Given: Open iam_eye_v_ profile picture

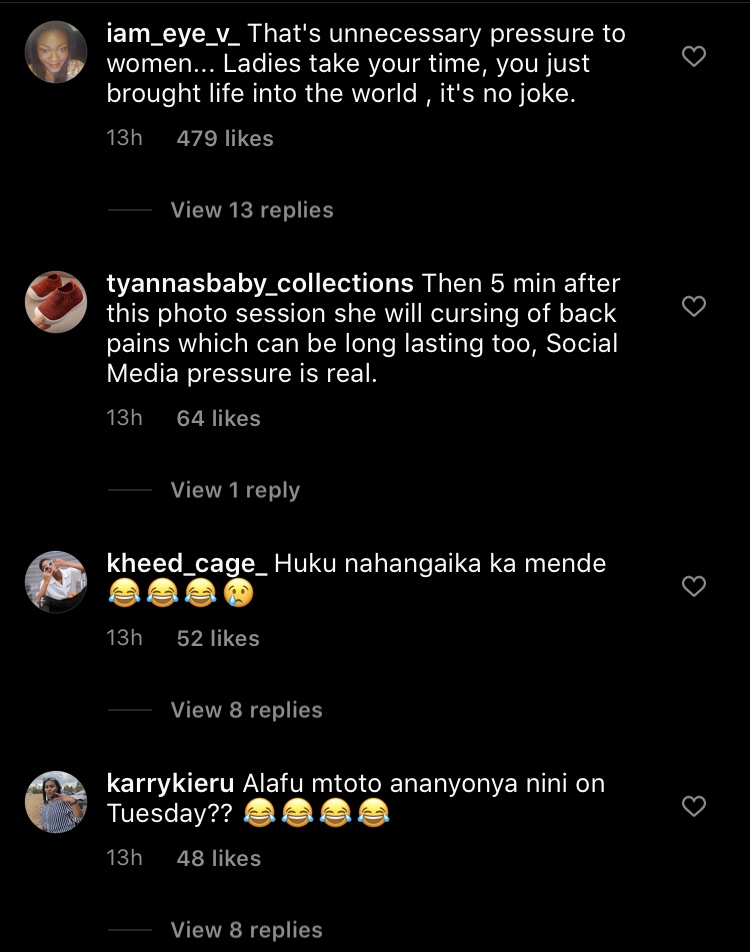Looking at the screenshot, I should [56, 52].
